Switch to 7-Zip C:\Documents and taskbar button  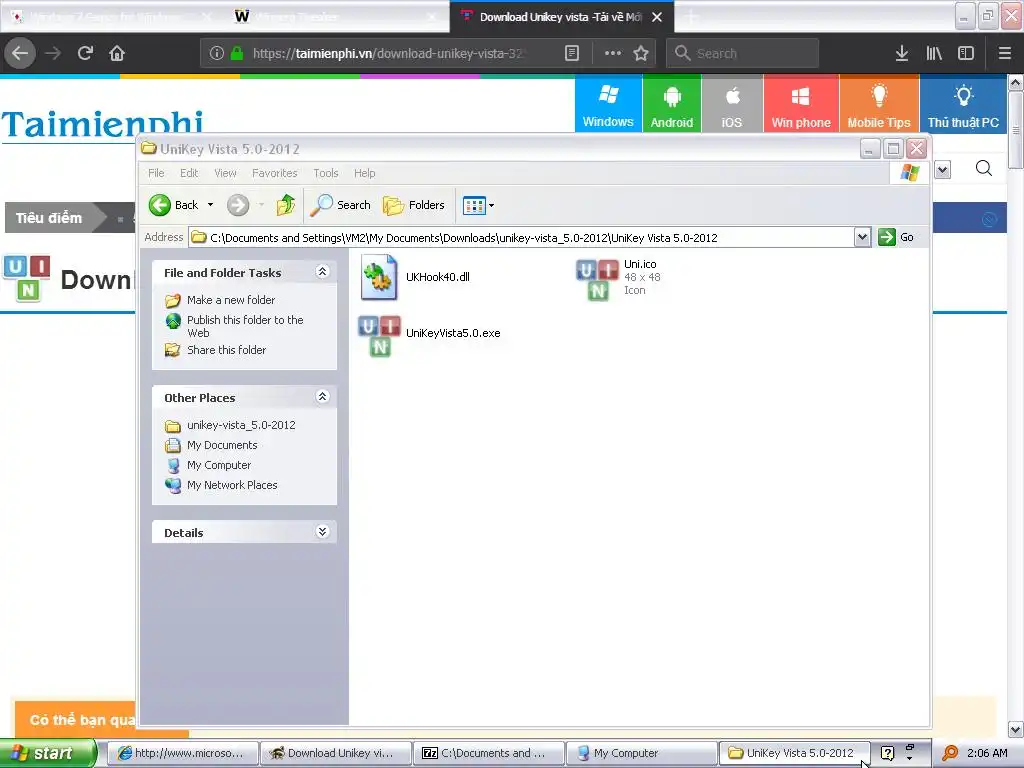coord(488,753)
